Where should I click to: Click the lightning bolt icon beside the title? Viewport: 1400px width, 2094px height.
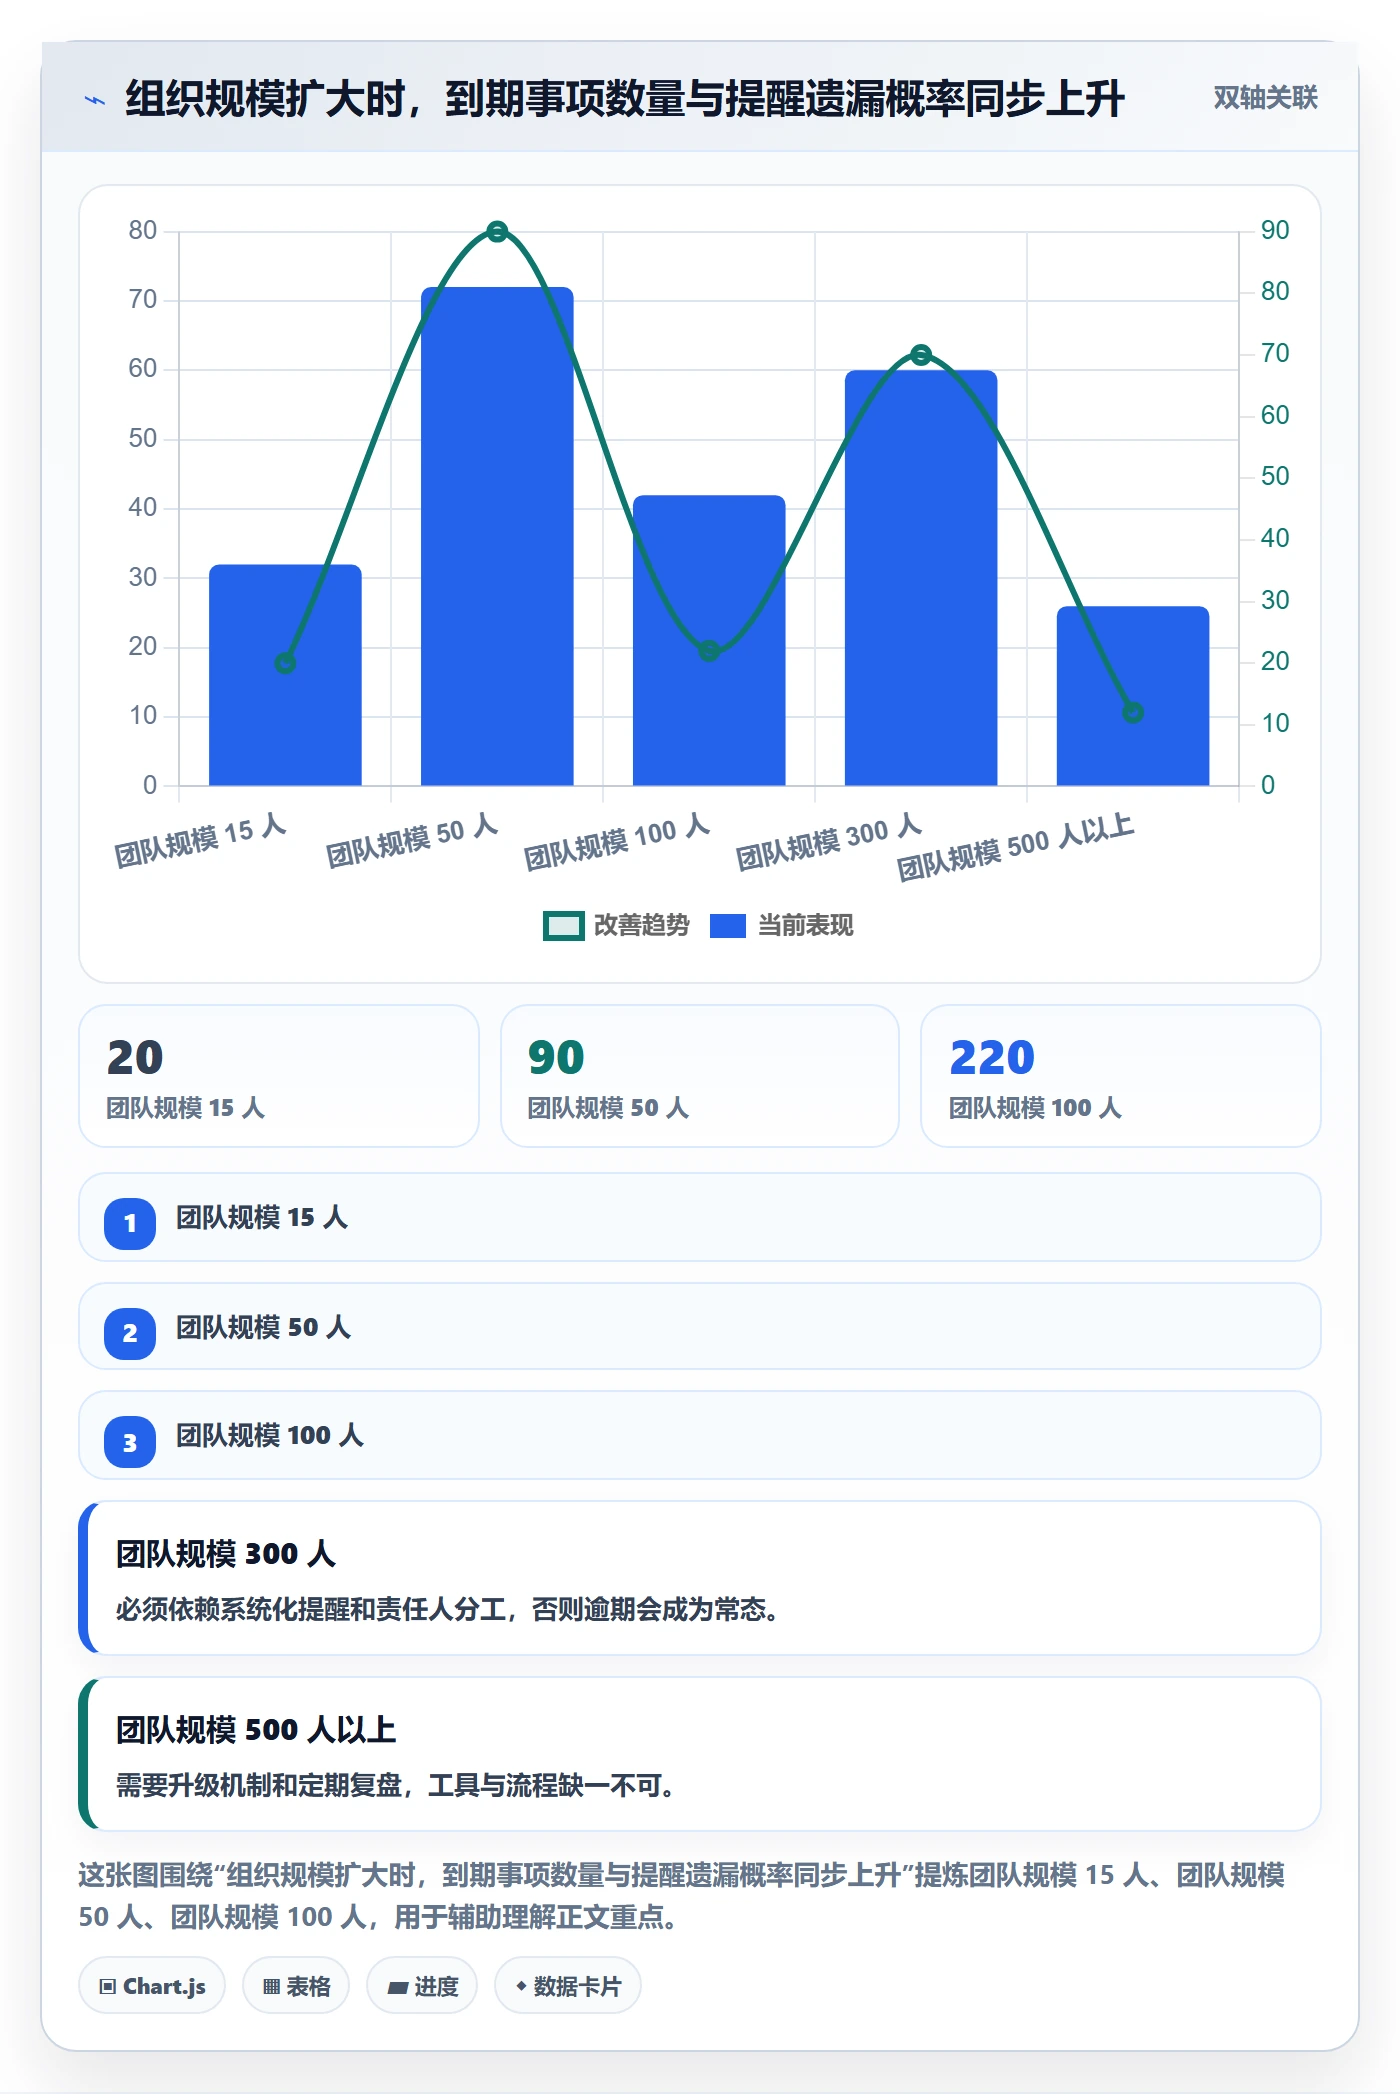click(x=95, y=100)
